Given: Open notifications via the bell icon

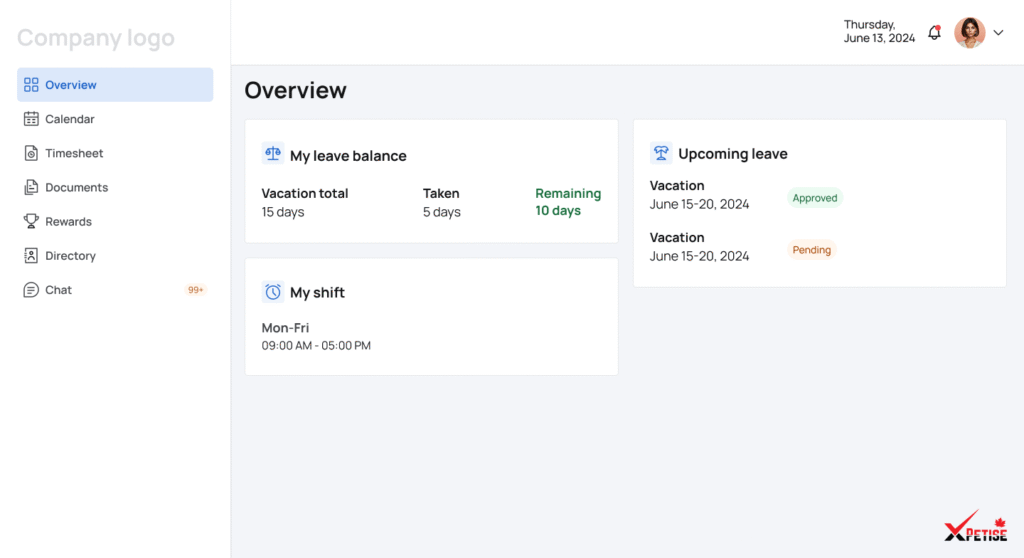Looking at the screenshot, I should [934, 32].
